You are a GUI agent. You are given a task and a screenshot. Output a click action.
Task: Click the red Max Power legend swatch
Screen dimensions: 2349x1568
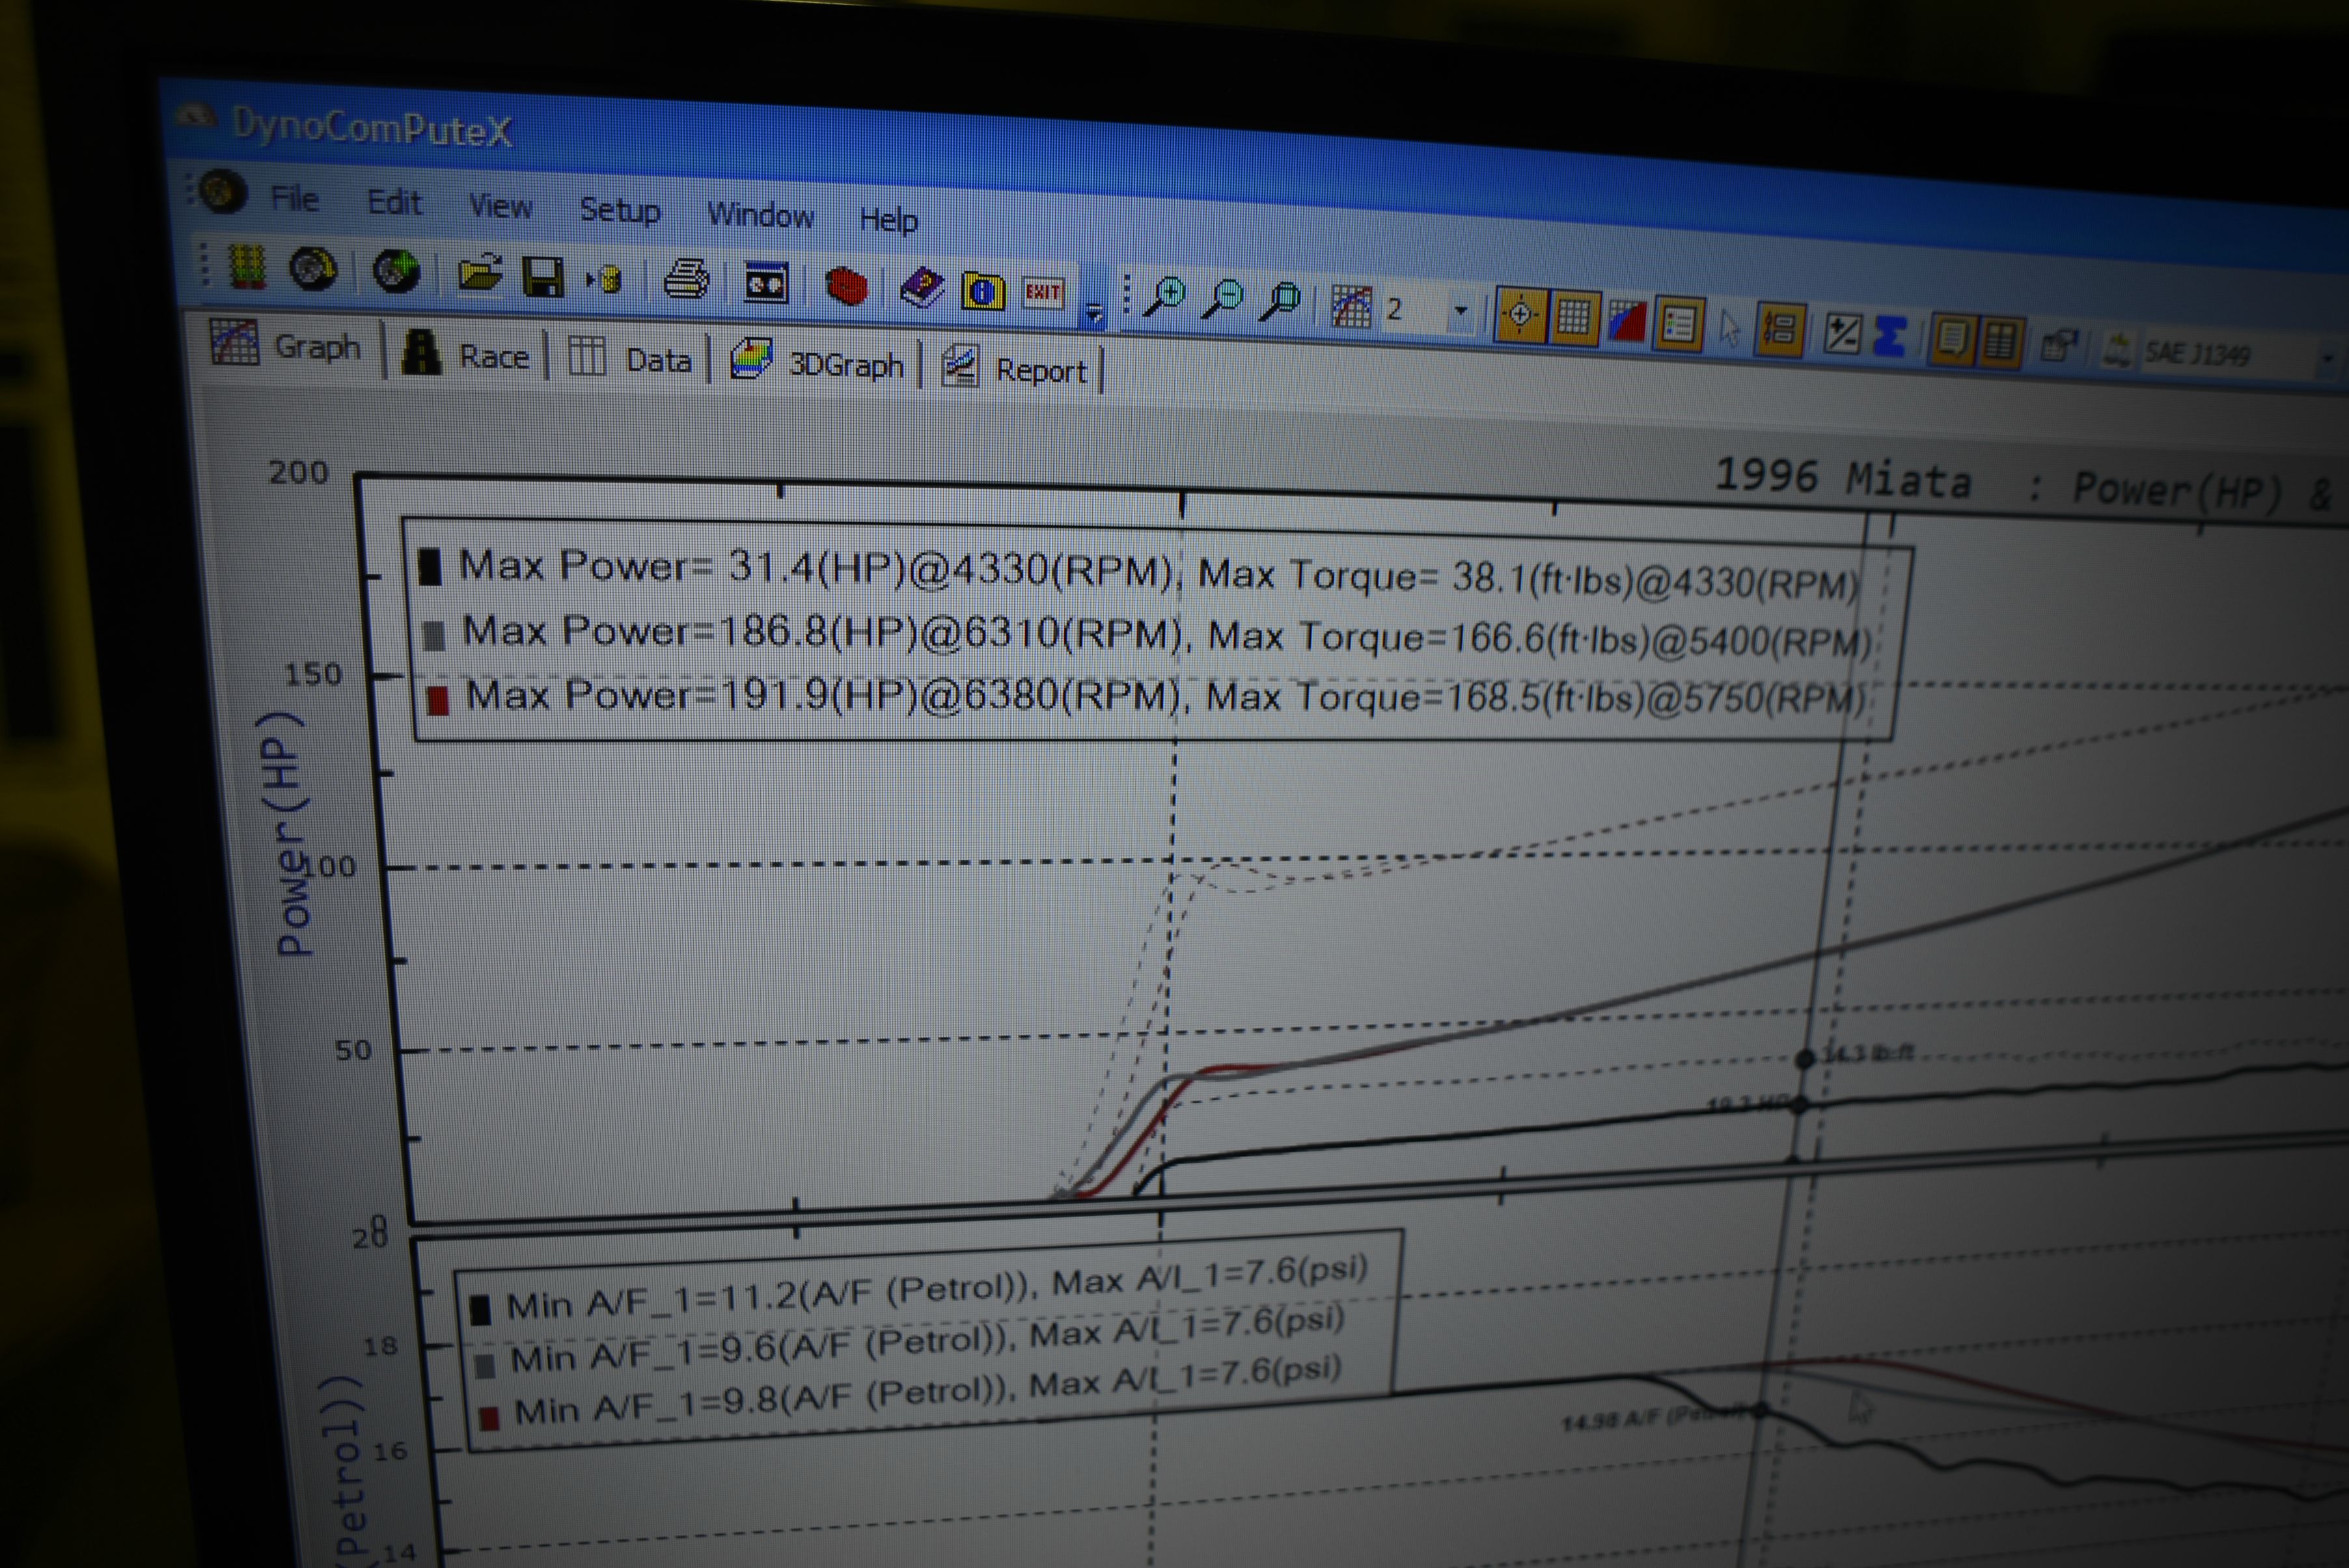pos(437,700)
